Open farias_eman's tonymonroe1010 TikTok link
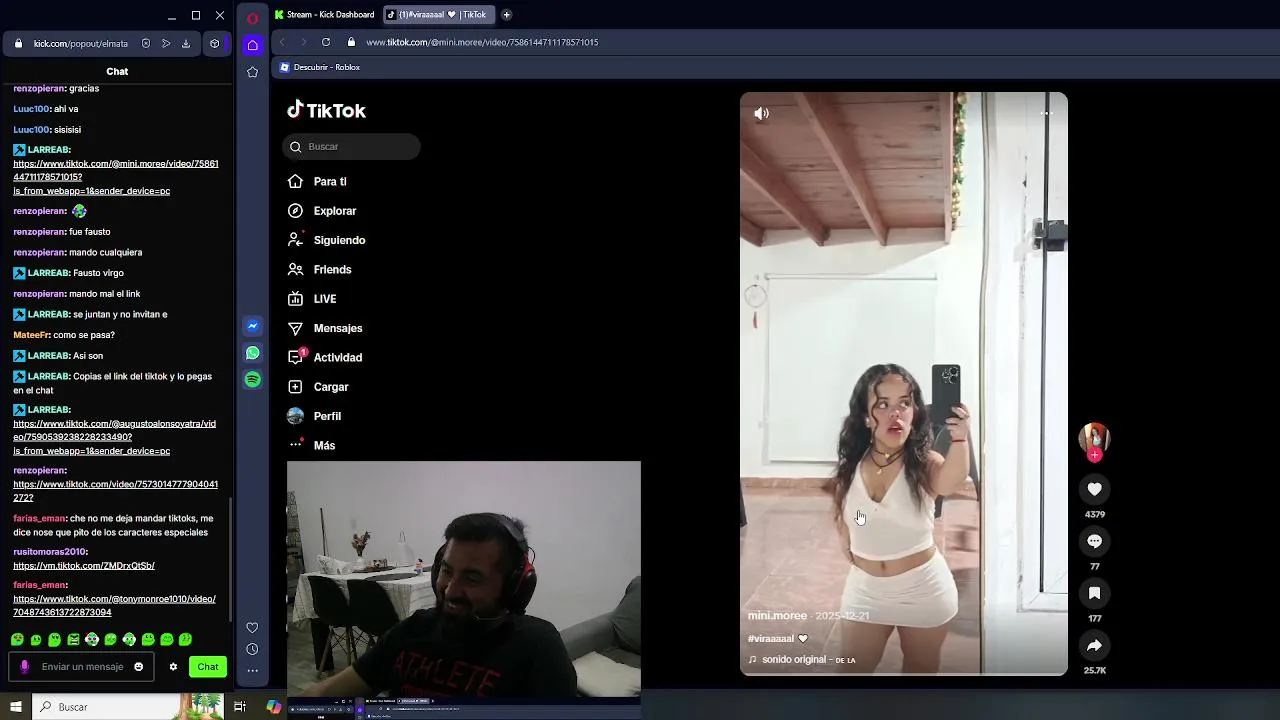The width and height of the screenshot is (1280, 720). click(x=114, y=606)
